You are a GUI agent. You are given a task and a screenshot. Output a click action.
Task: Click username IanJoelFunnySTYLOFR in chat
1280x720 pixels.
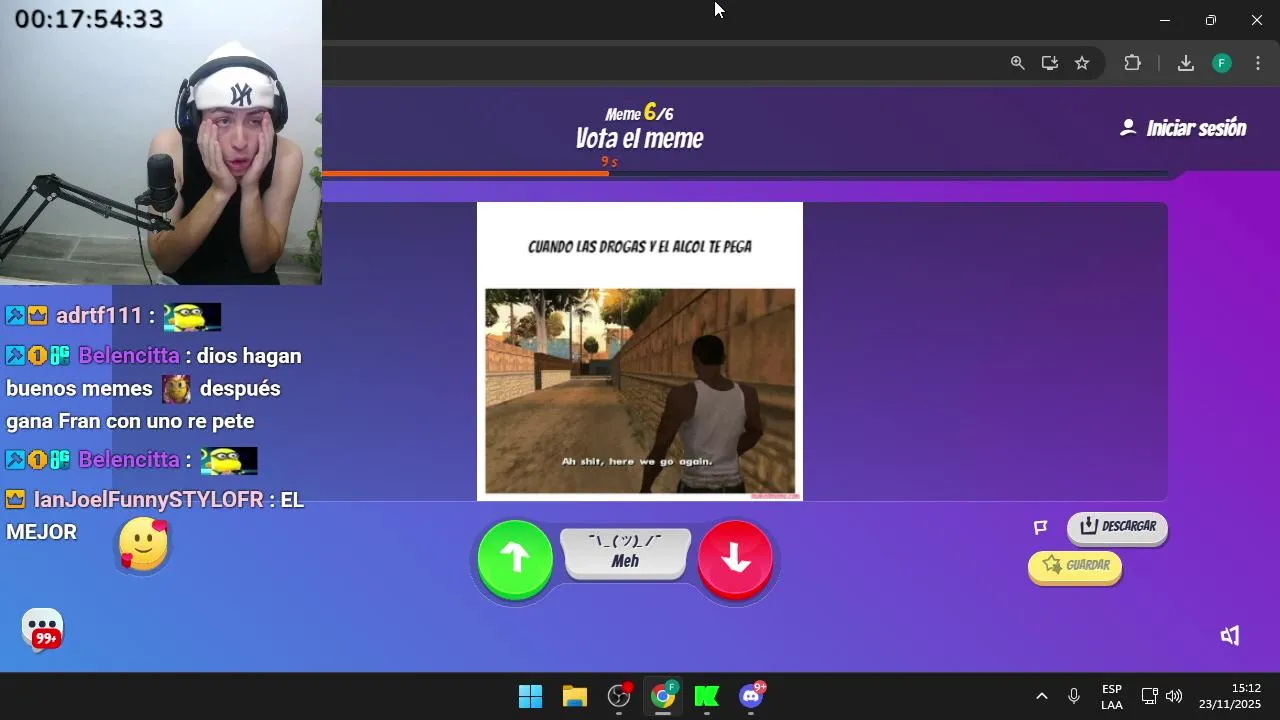[149, 500]
